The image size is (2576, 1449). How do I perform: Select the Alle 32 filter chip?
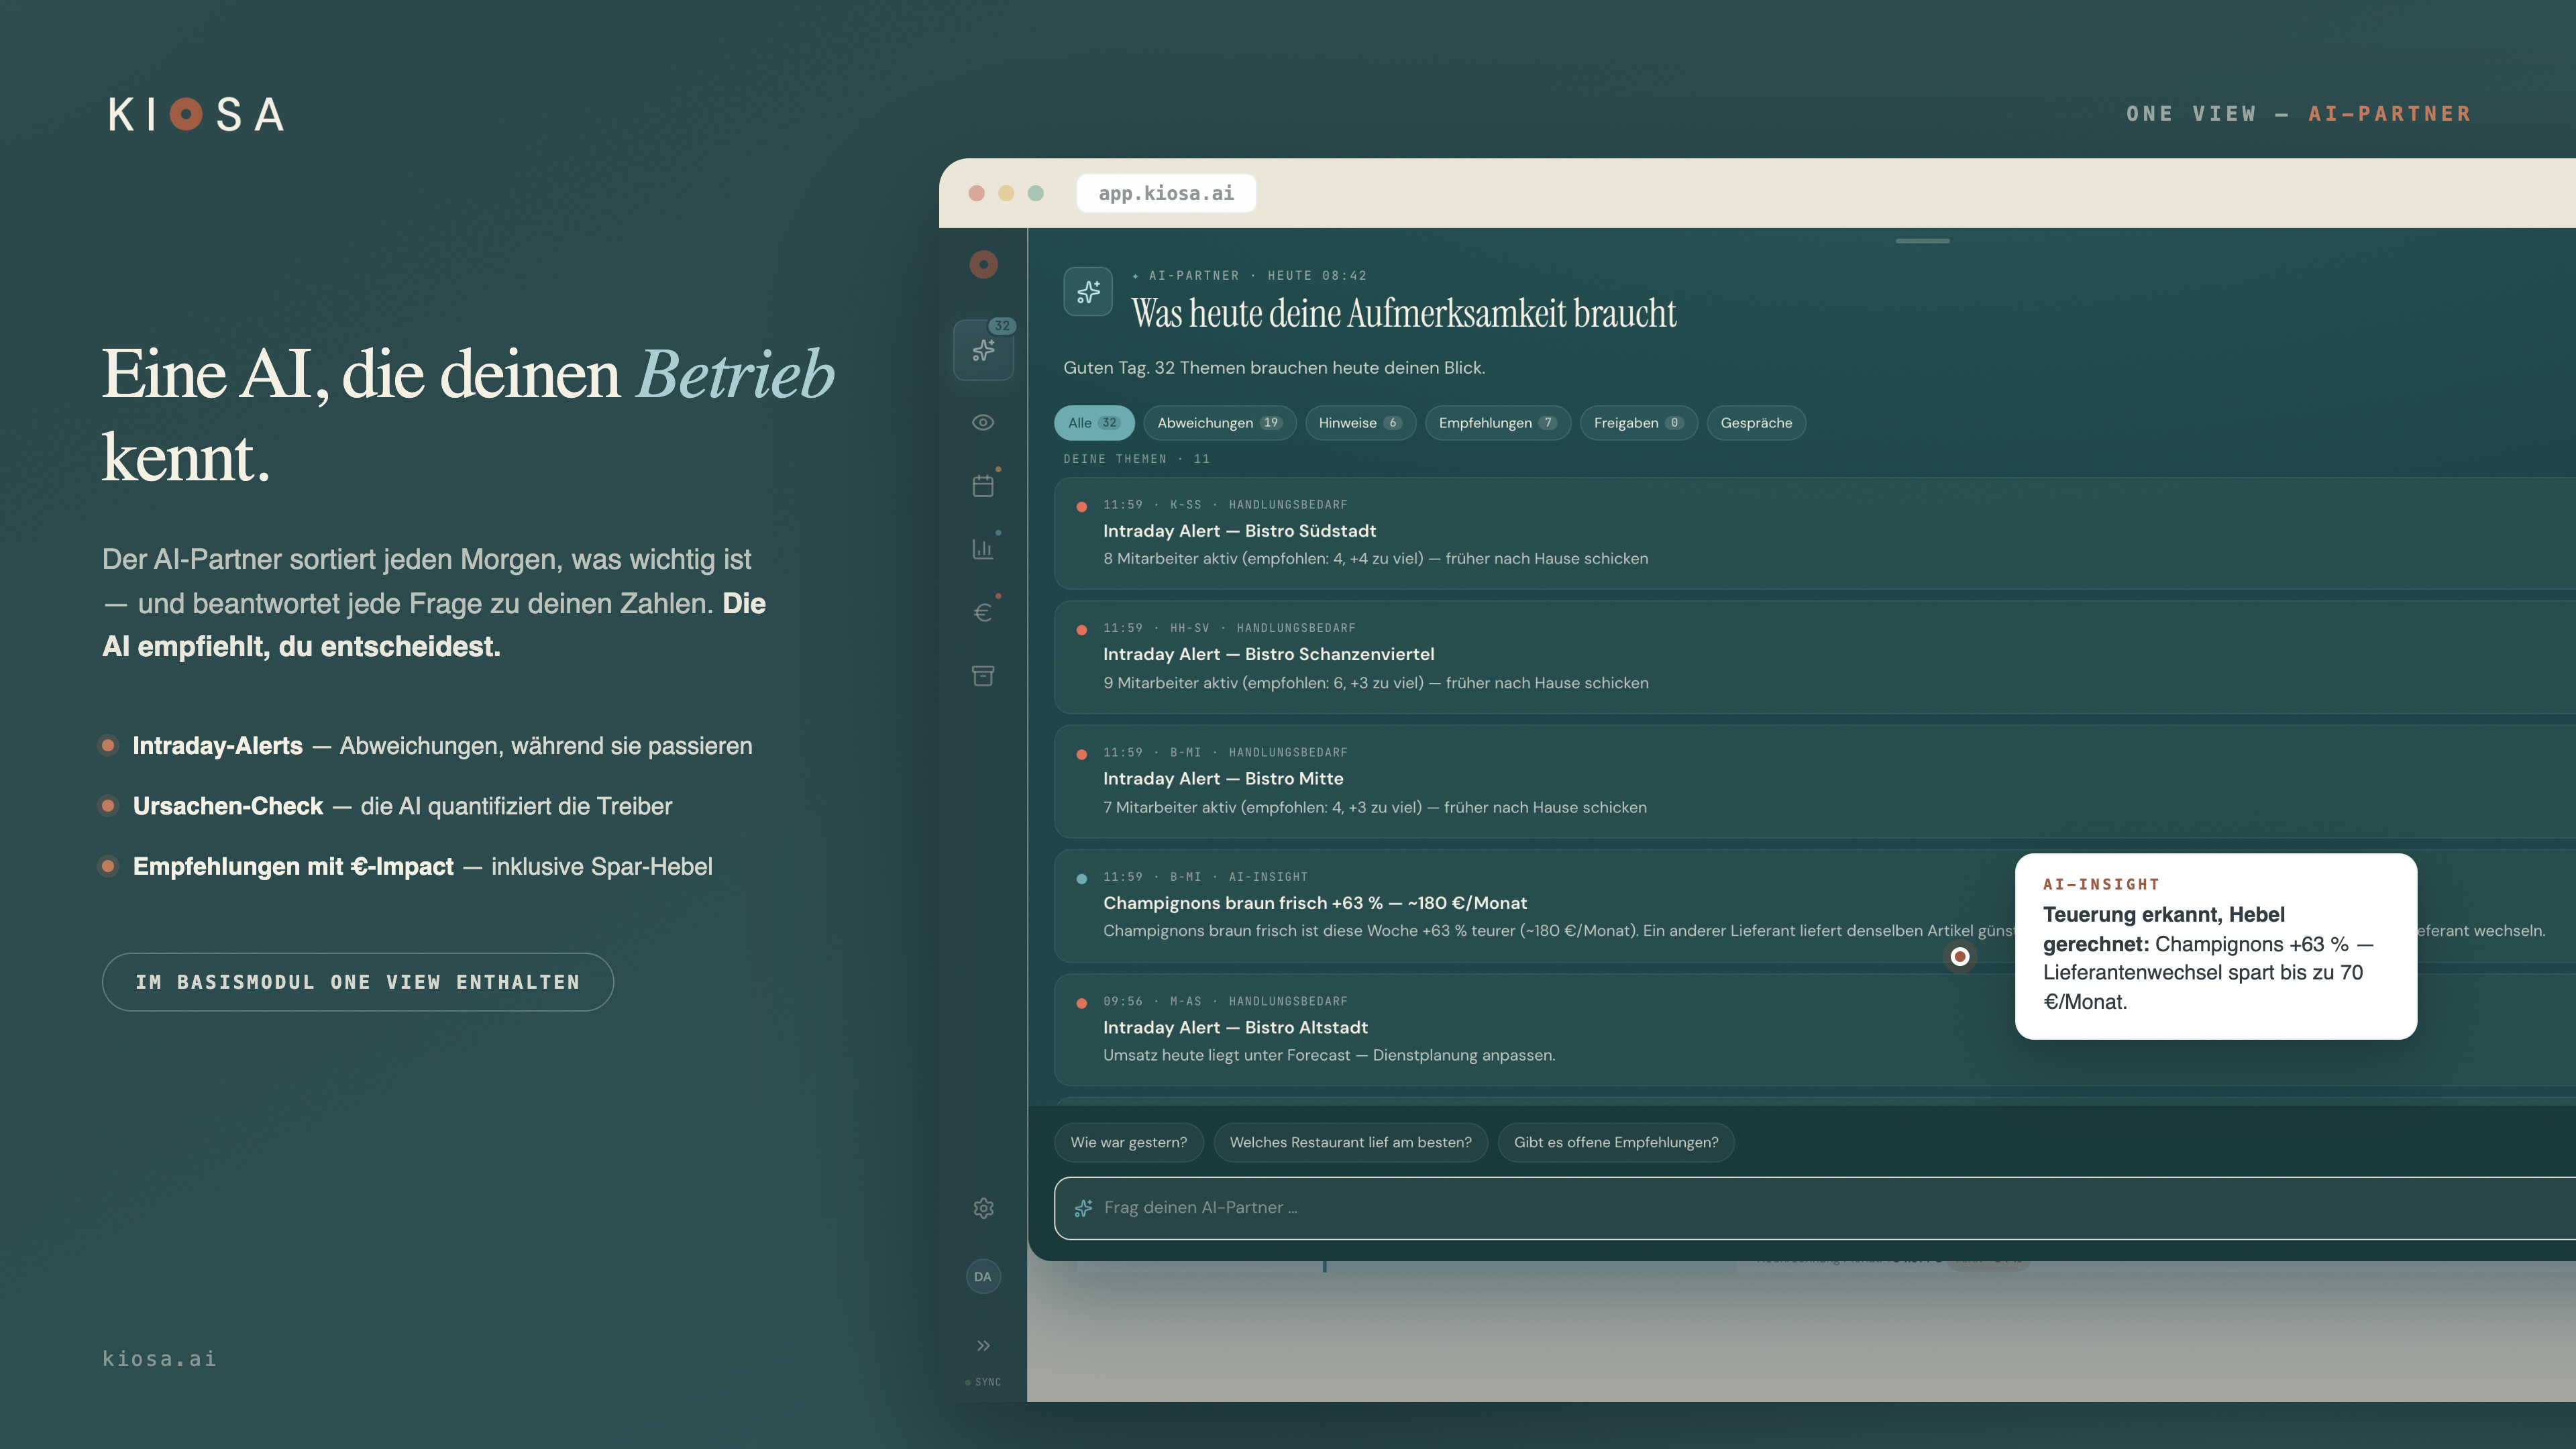[x=1094, y=423]
